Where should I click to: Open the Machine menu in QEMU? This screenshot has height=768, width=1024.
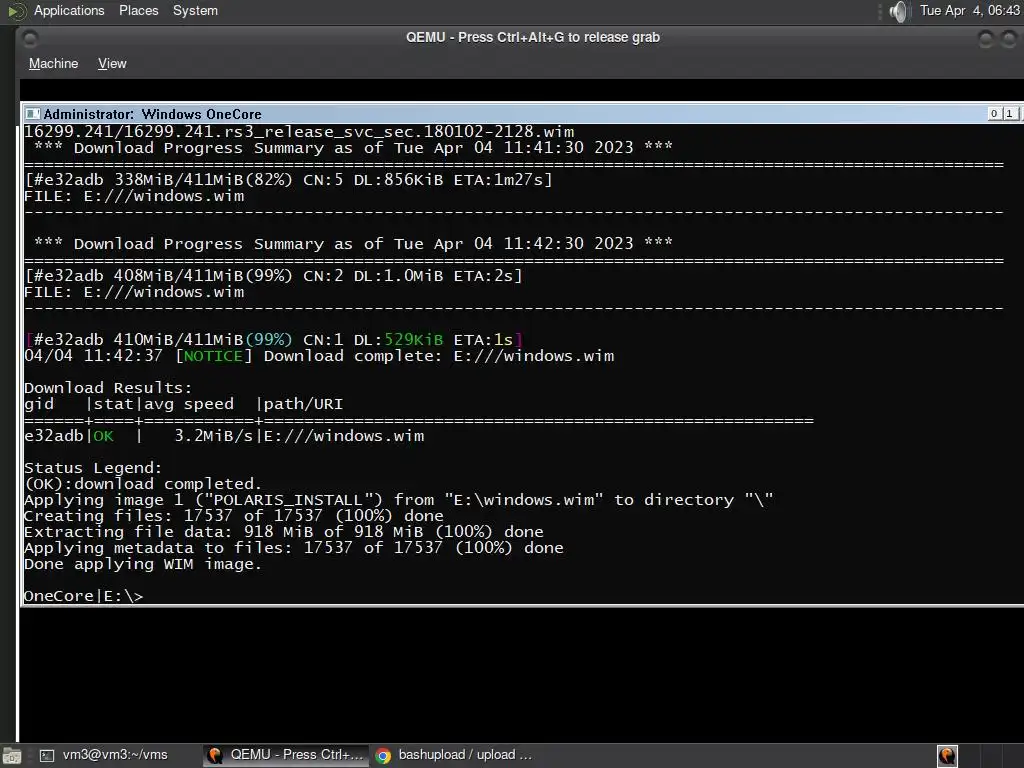pyautogui.click(x=54, y=63)
